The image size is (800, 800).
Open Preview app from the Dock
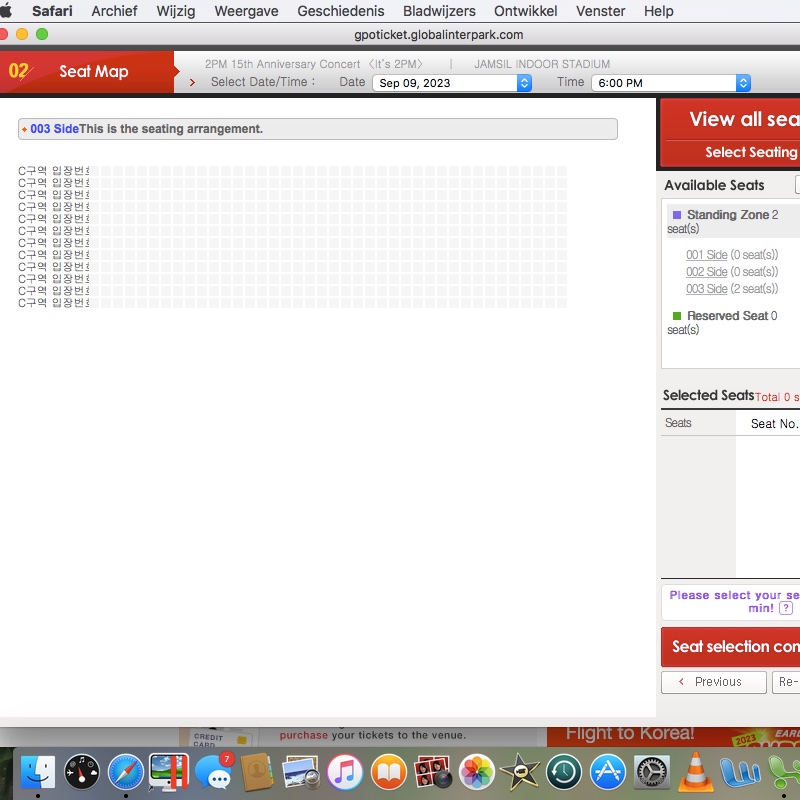(301, 771)
